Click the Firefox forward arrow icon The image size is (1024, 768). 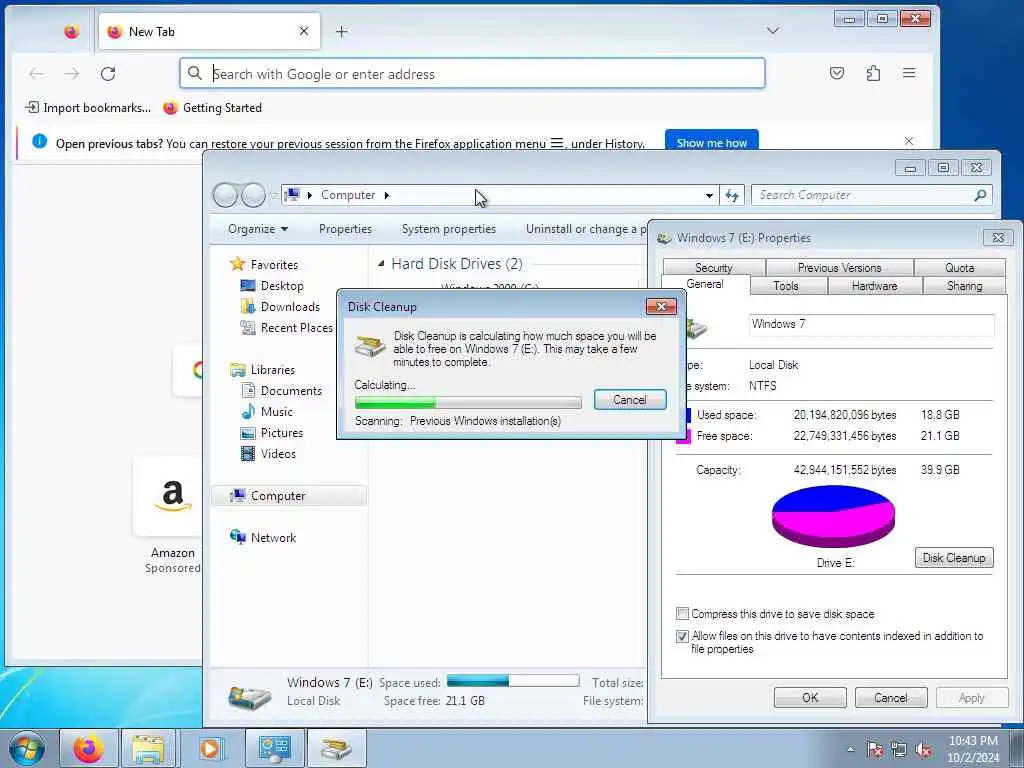[x=72, y=74]
